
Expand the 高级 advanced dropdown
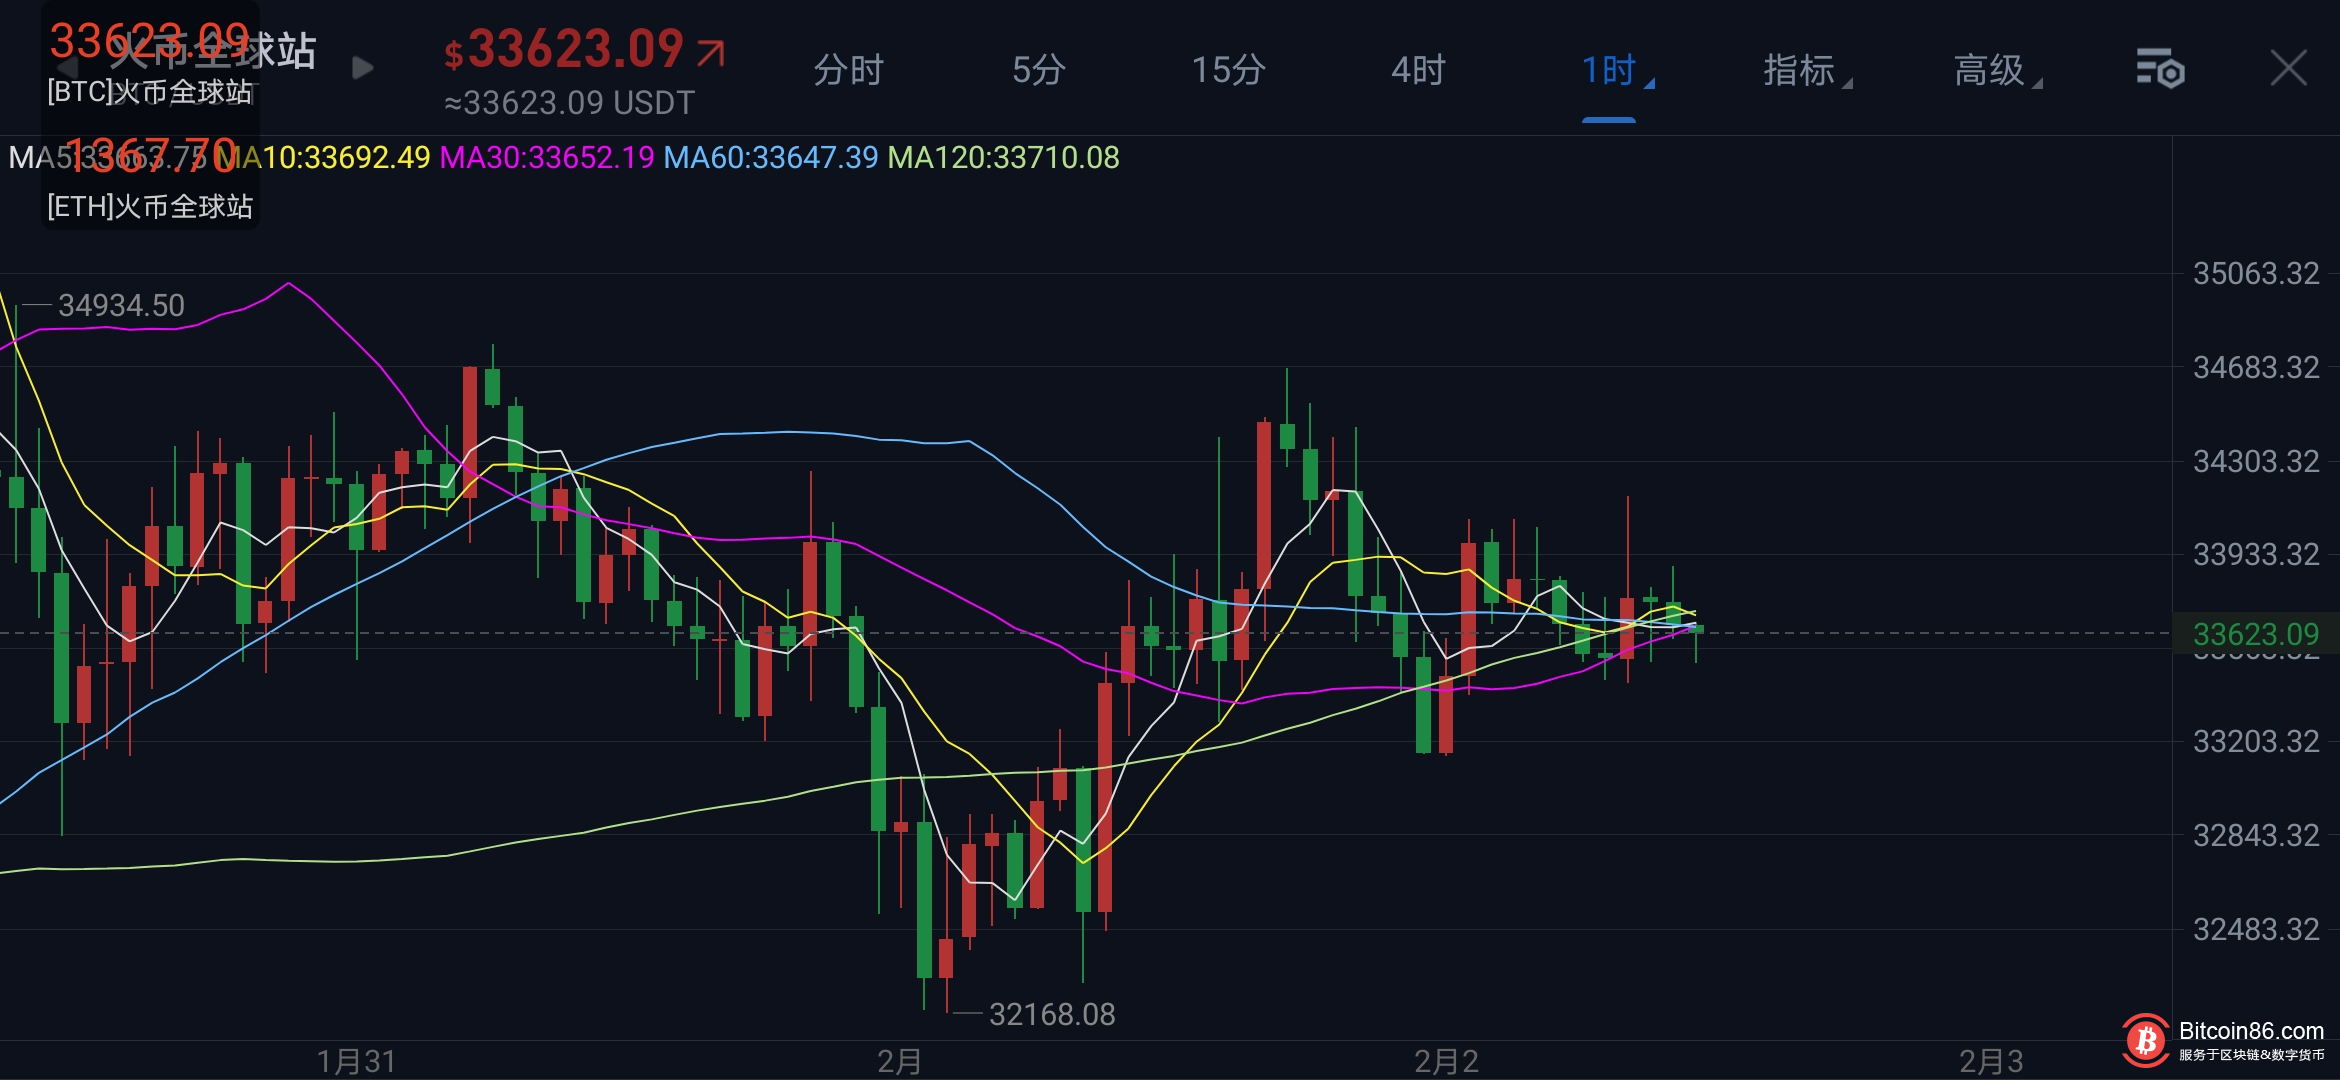(1992, 70)
